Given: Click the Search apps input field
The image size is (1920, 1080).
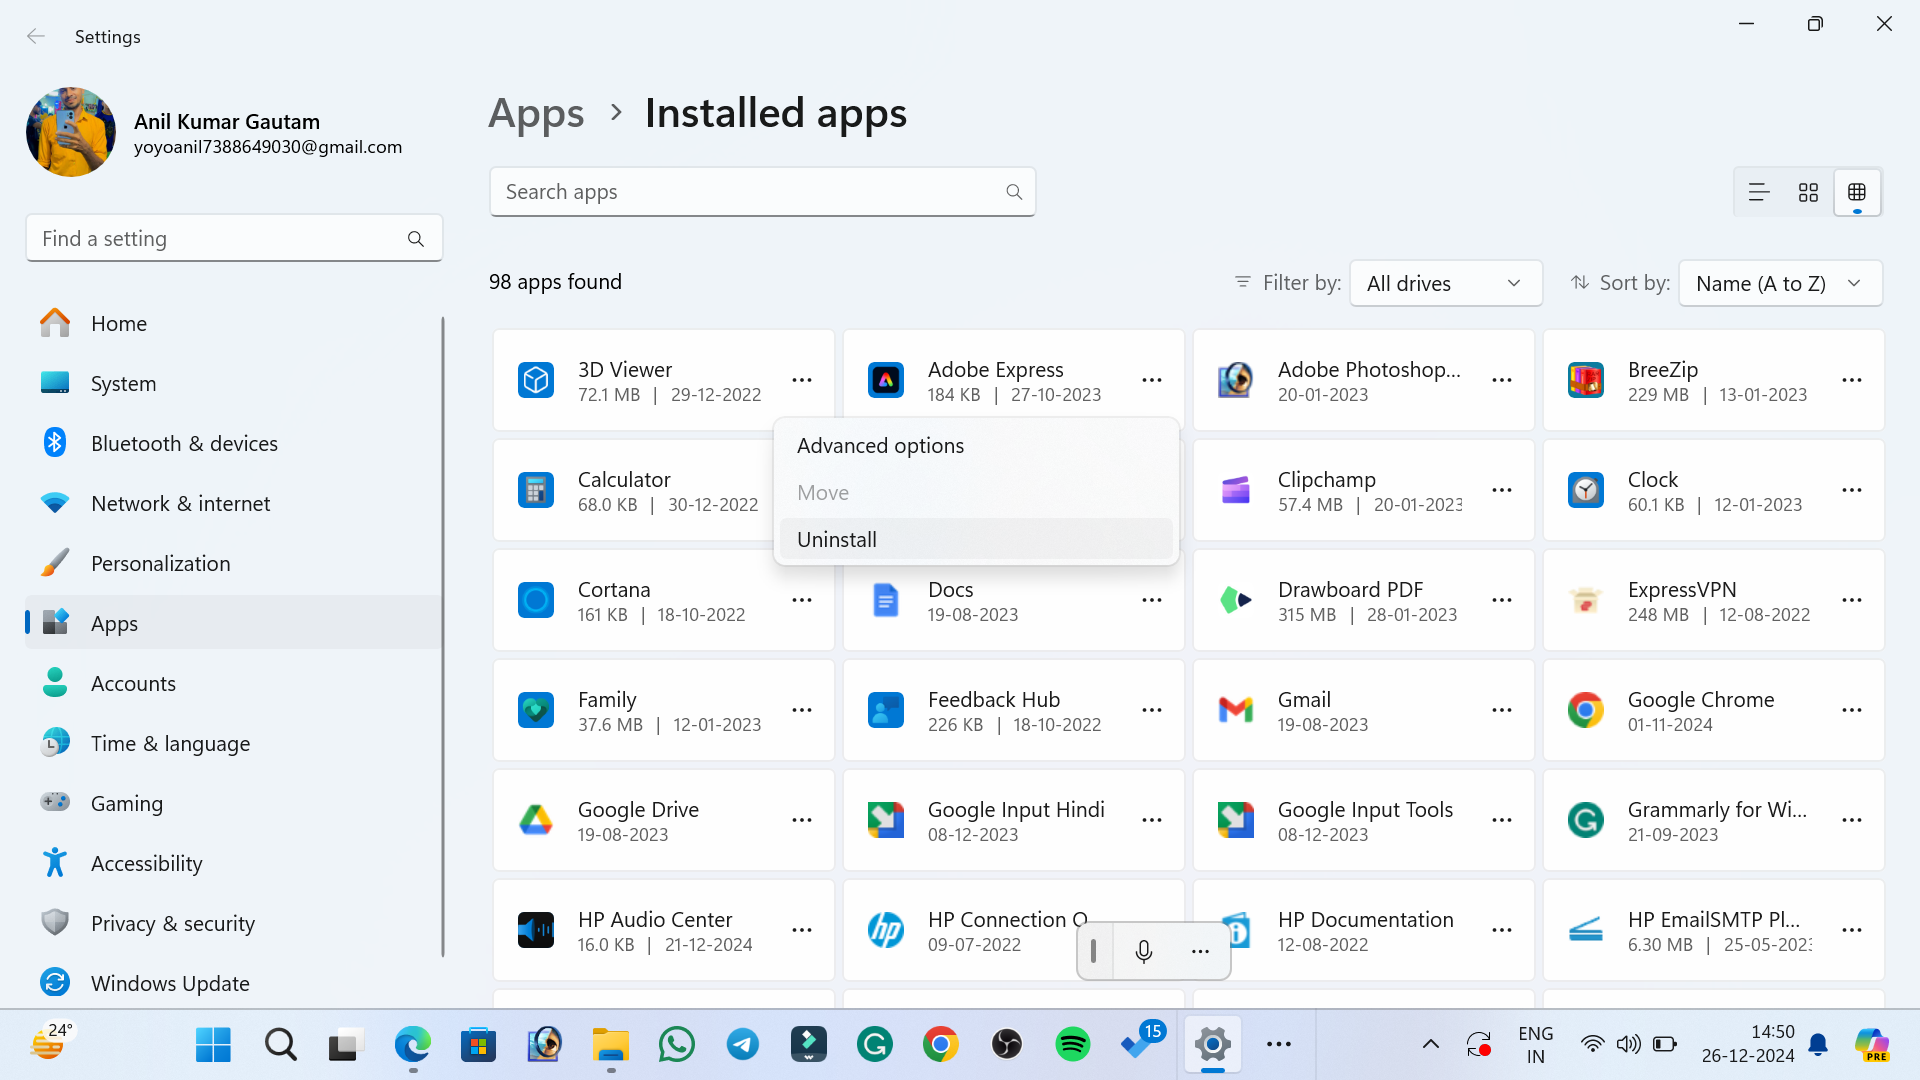Looking at the screenshot, I should (x=762, y=192).
